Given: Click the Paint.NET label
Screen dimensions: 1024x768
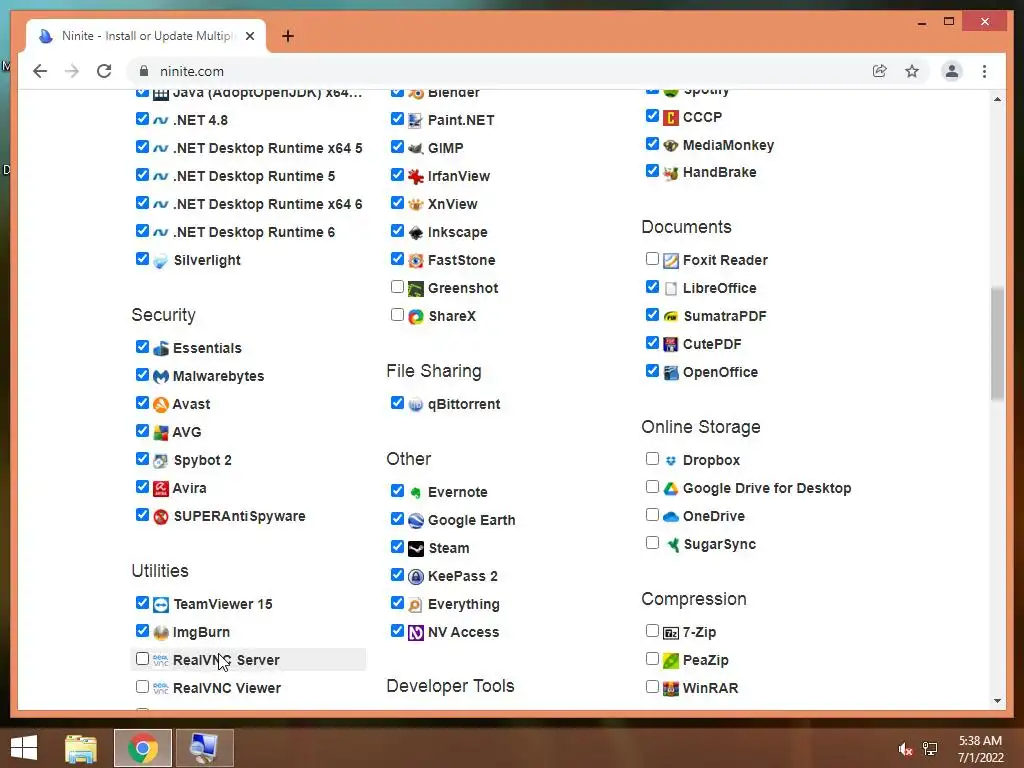Looking at the screenshot, I should pyautogui.click(x=461, y=120).
